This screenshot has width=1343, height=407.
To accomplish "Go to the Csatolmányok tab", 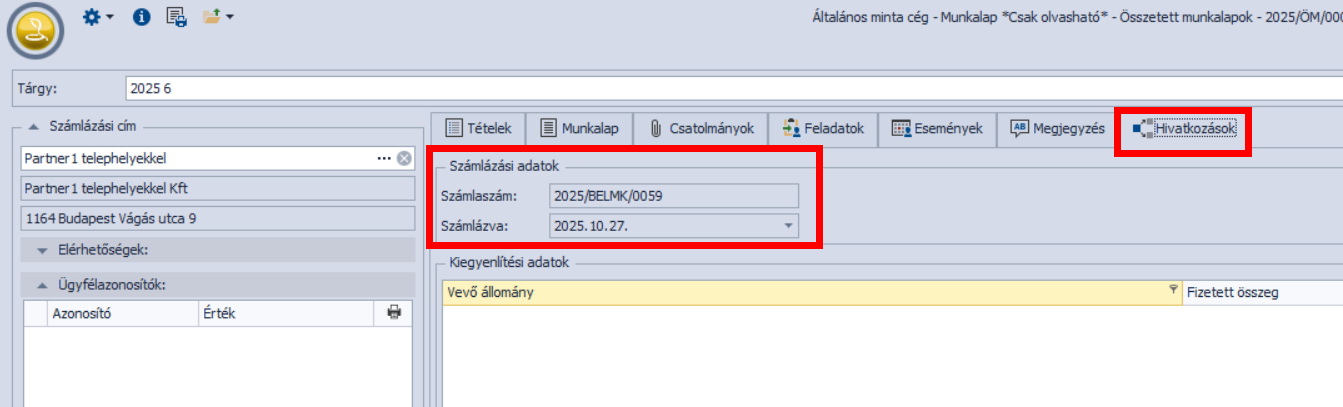I will 700,128.
